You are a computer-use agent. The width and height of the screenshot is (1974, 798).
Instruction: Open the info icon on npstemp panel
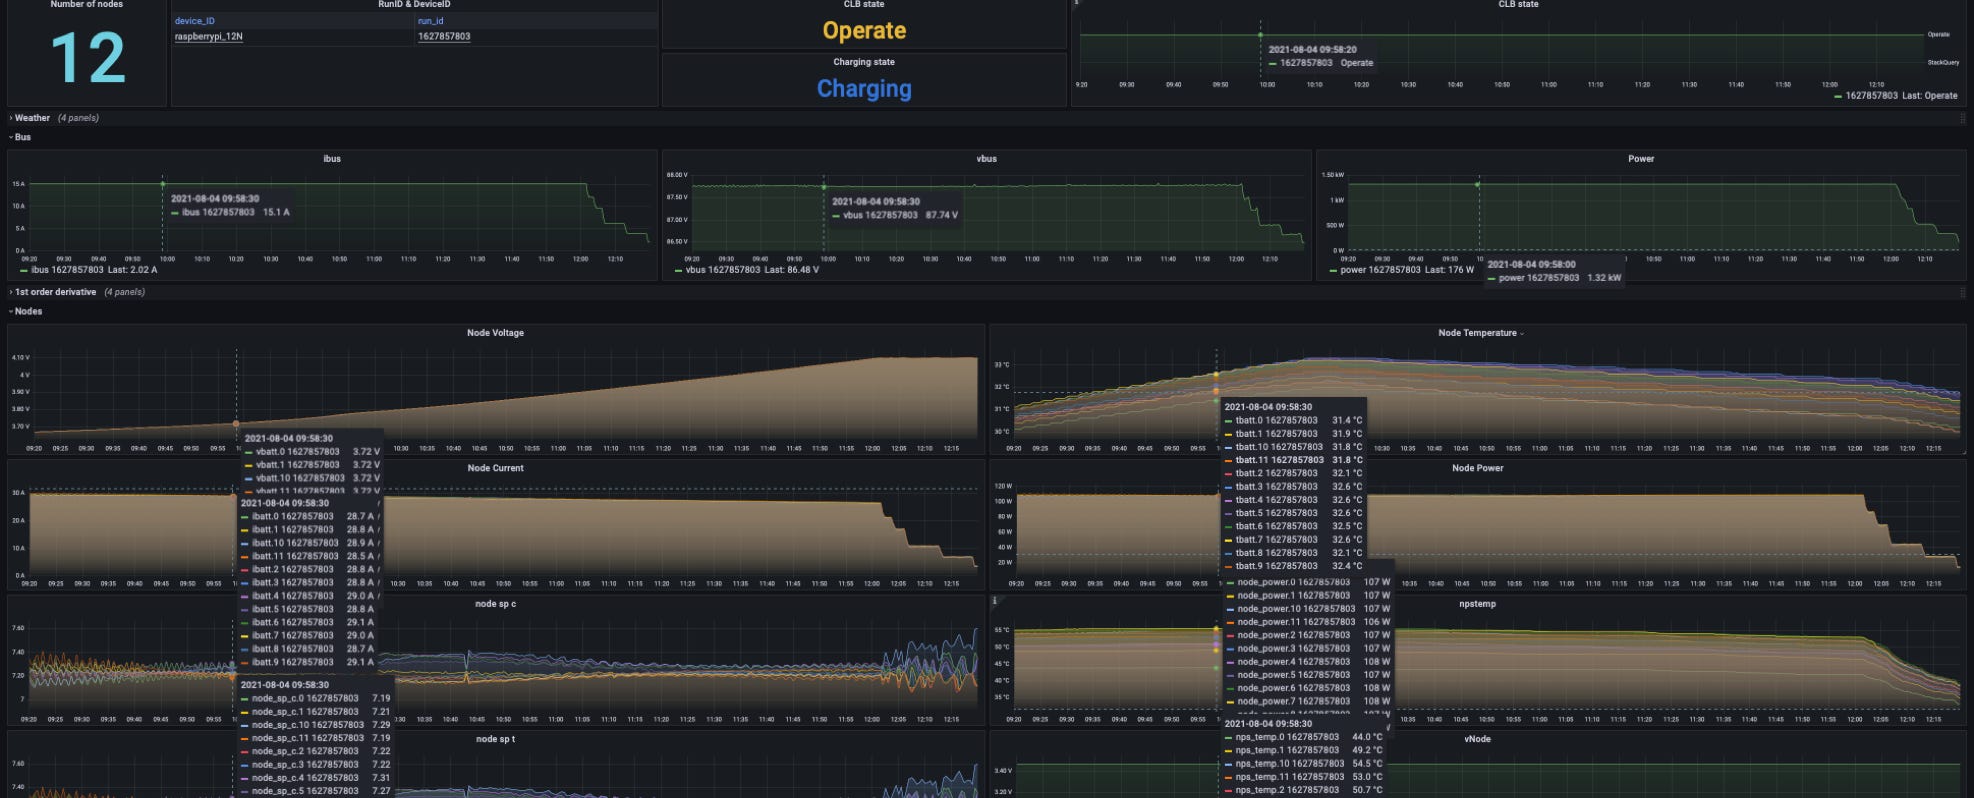(x=994, y=601)
